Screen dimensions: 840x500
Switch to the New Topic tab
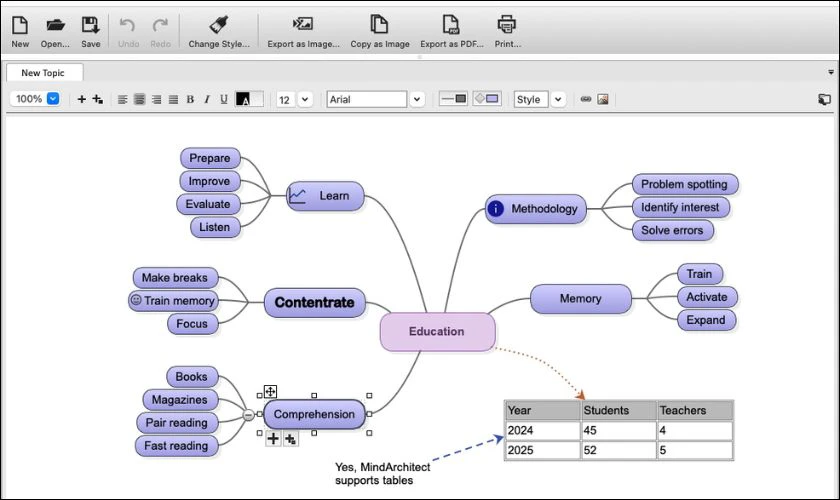point(44,72)
